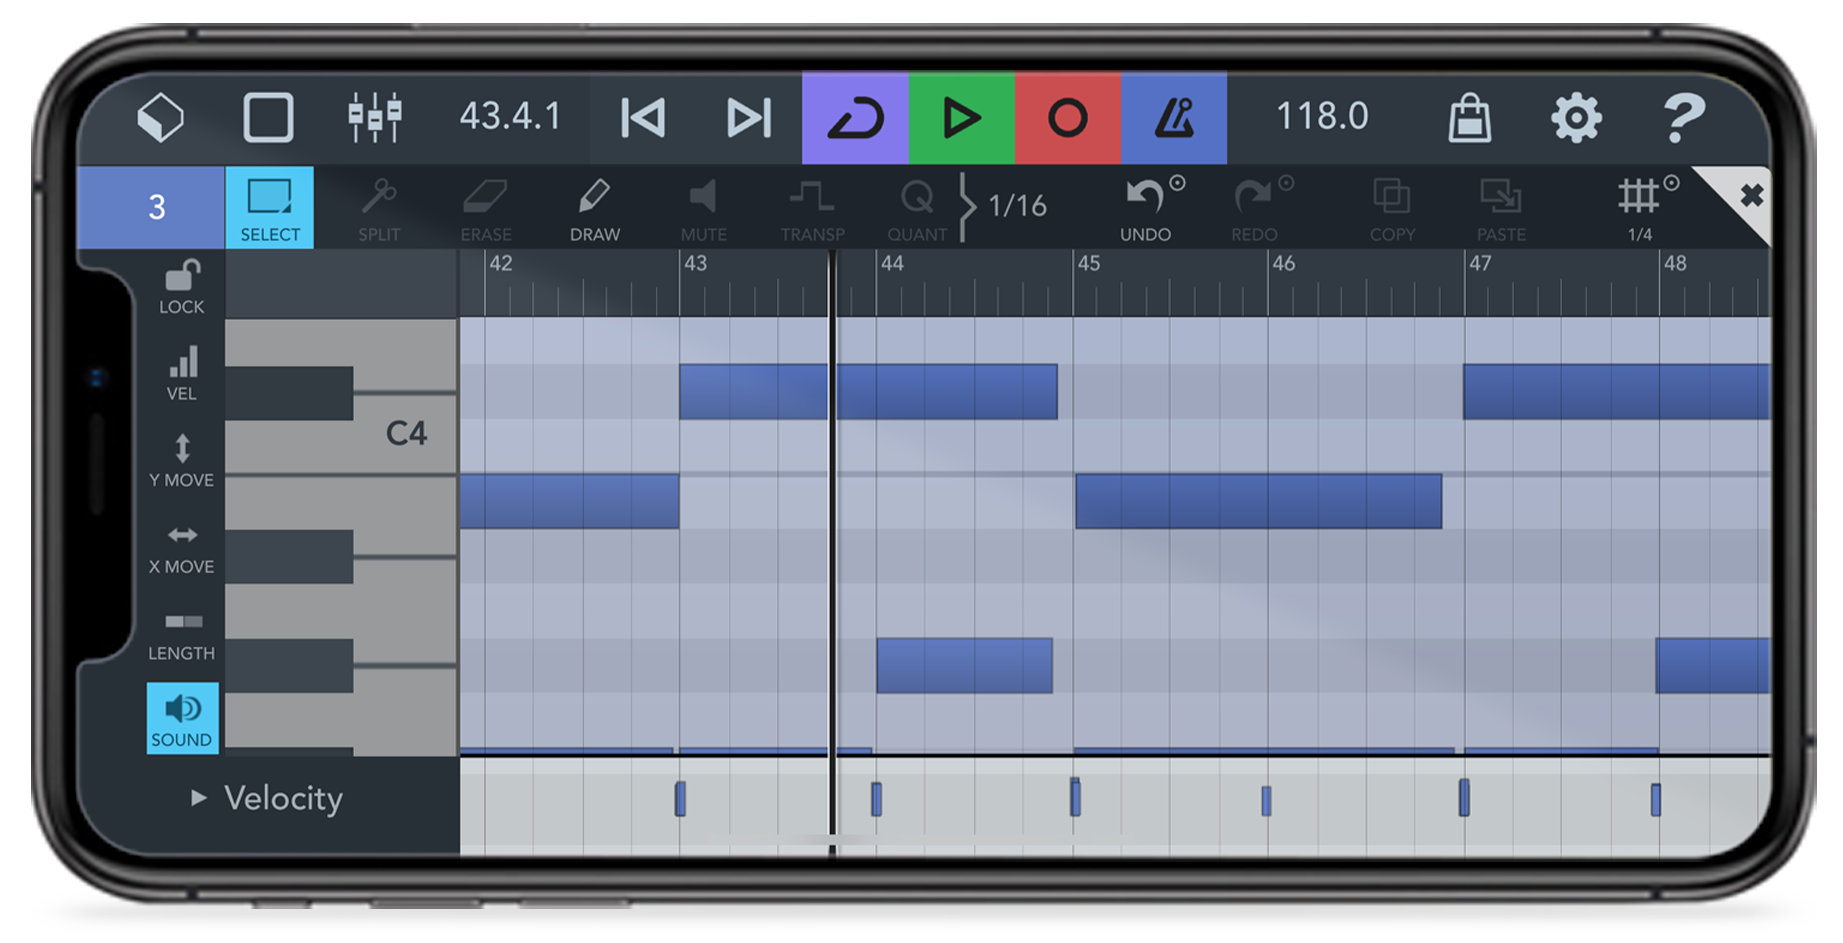Select the Mute note tool
1843x943 pixels.
pos(704,208)
